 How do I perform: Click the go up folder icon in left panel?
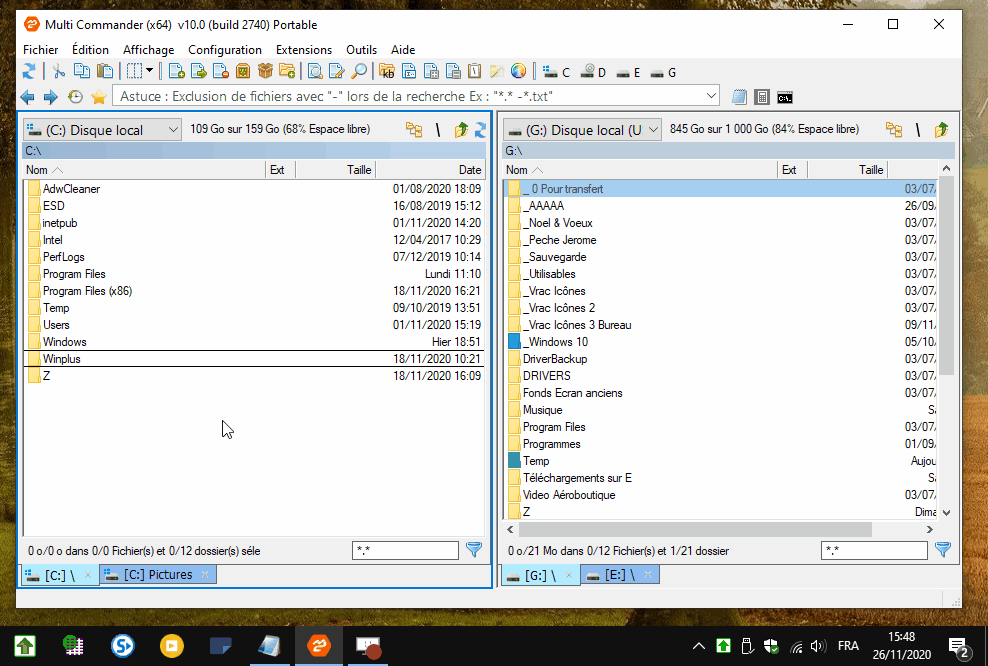pos(461,130)
